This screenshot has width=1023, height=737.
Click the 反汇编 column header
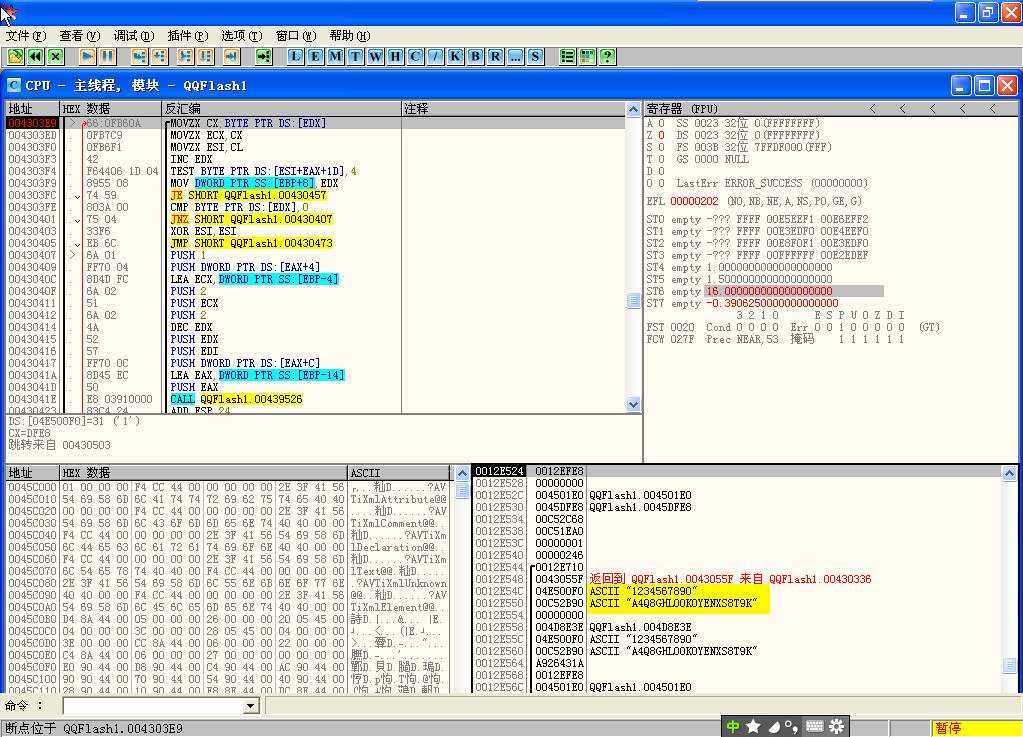(182, 108)
